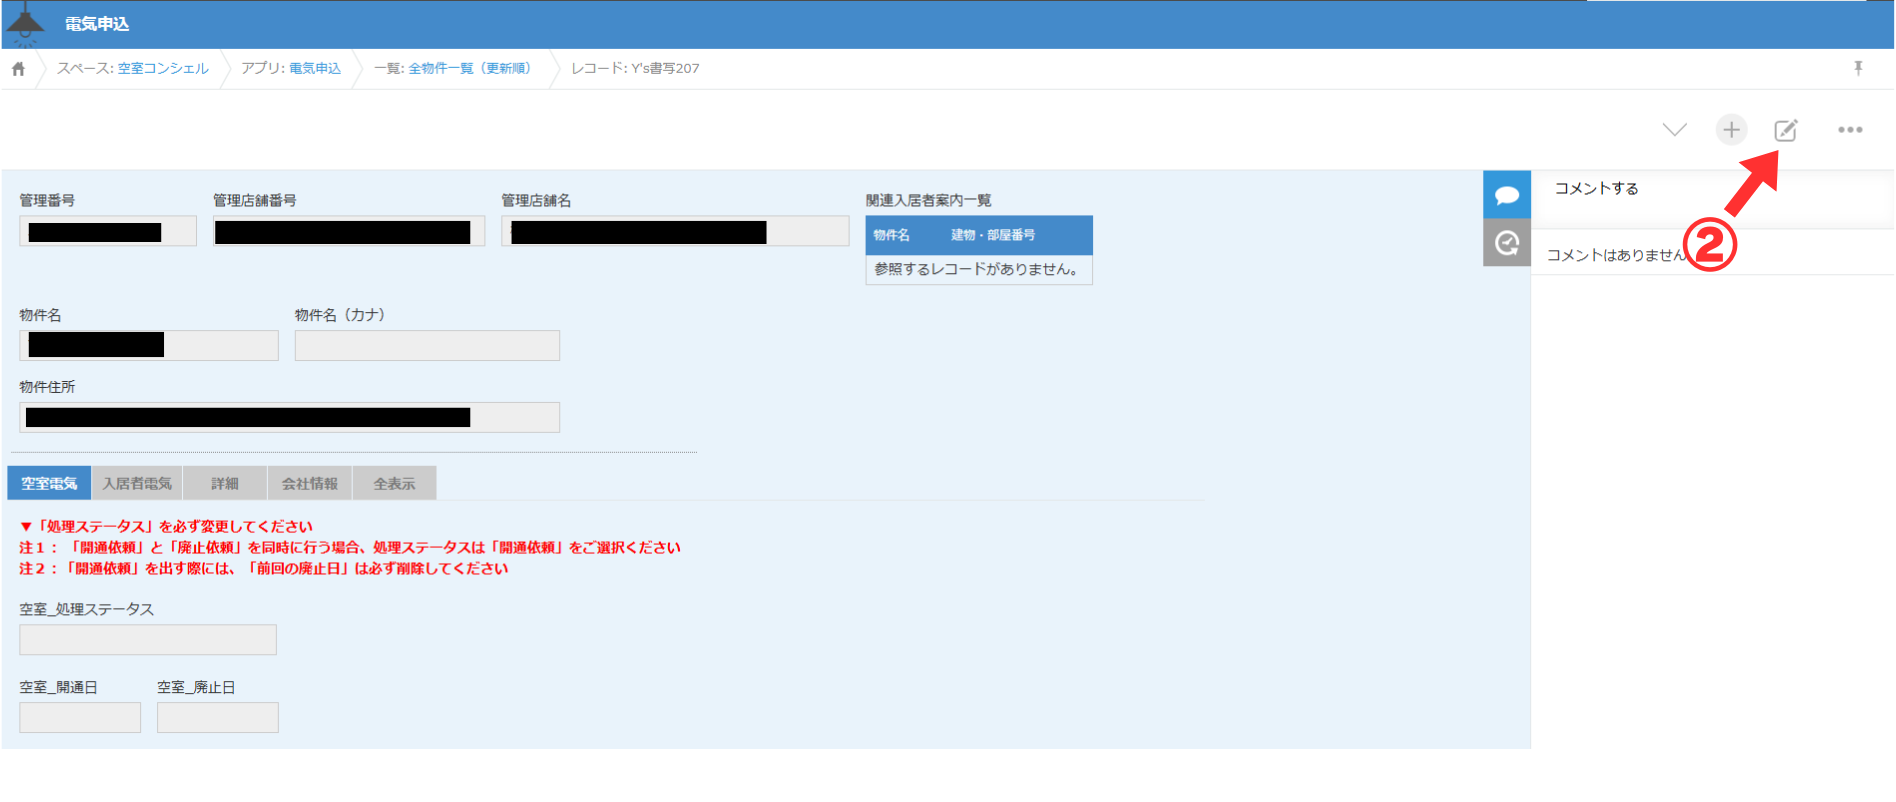
Task: Open the 全物件一覧（更新順） view link
Action: [469, 69]
